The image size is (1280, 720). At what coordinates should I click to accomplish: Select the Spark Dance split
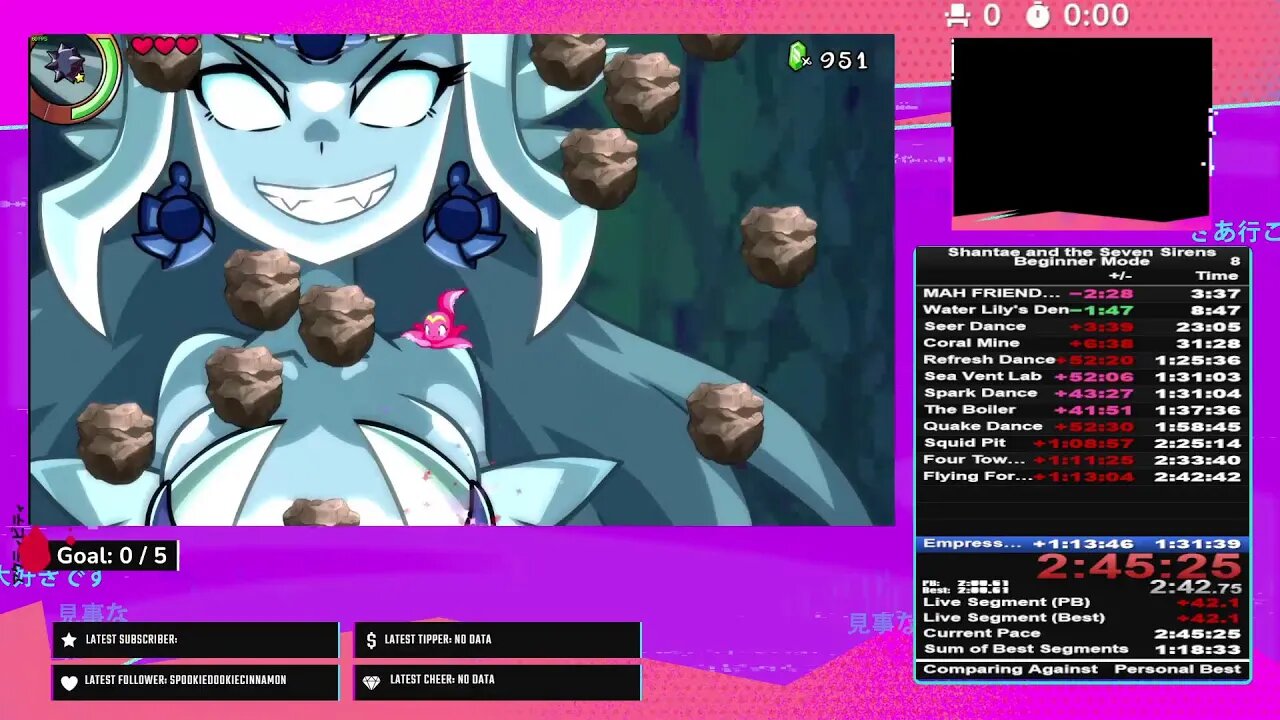(x=1082, y=393)
